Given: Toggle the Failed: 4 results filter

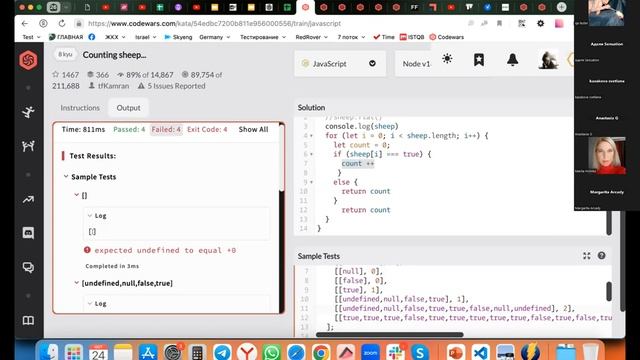Looking at the screenshot, I should point(166,129).
